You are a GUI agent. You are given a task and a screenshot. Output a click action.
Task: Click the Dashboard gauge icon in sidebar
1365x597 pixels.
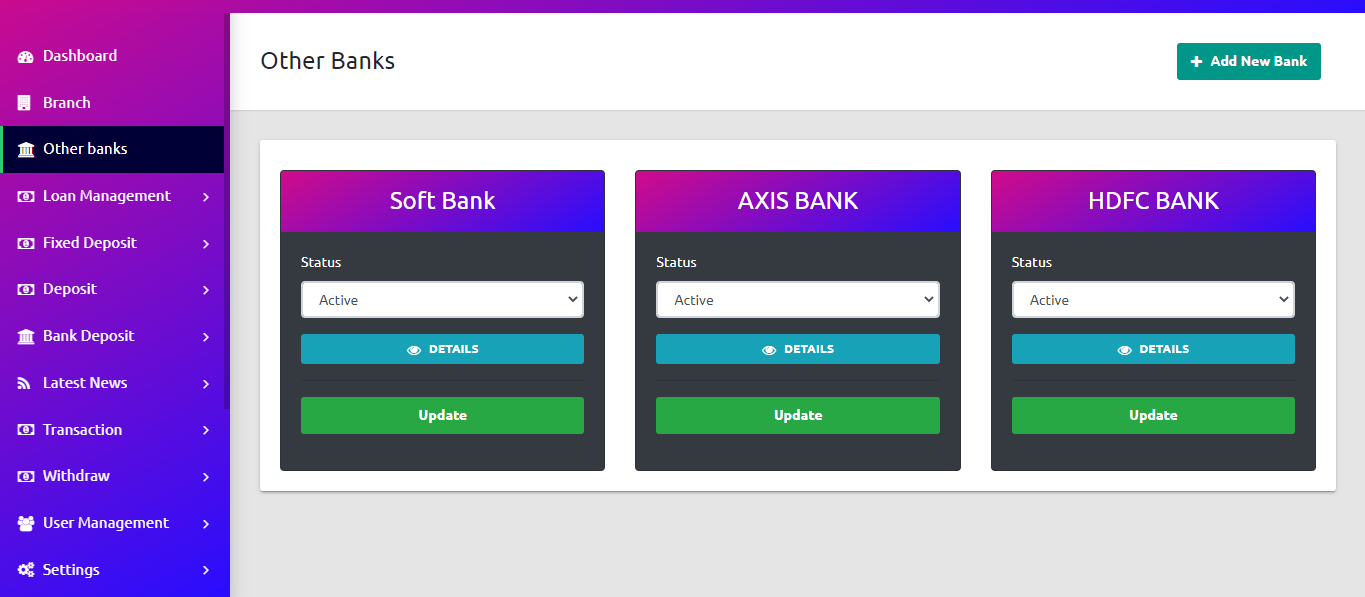click(x=26, y=57)
